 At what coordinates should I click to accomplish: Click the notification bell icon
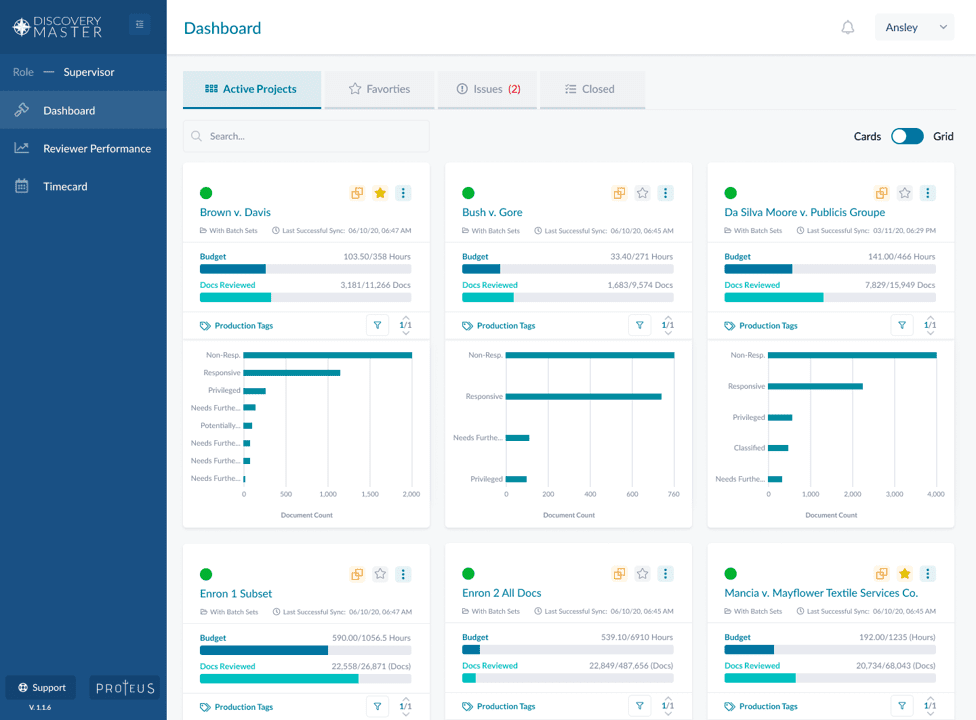(x=847, y=28)
